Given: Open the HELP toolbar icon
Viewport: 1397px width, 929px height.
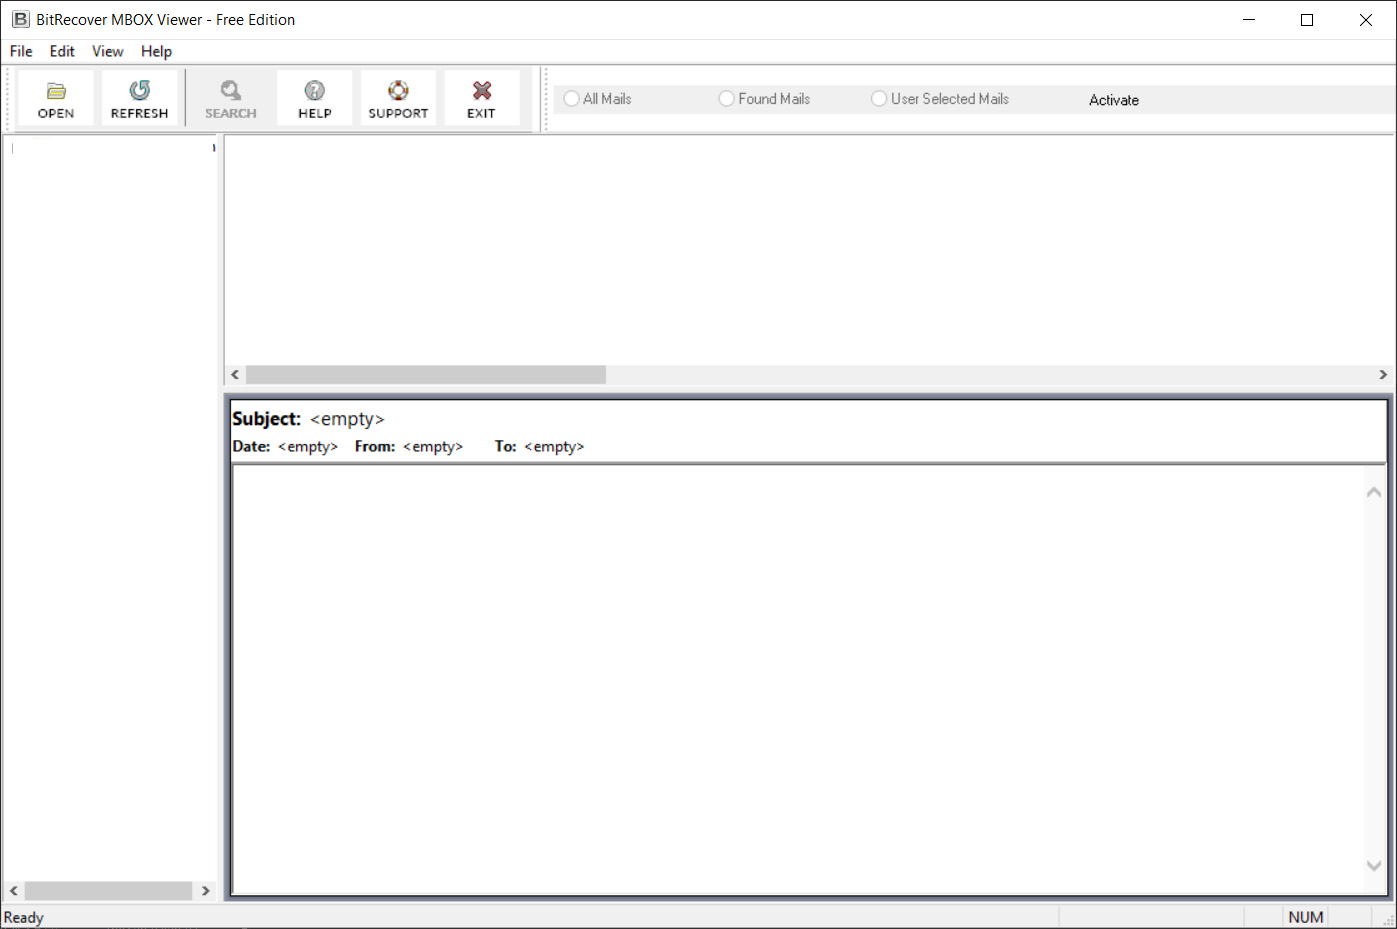Looking at the screenshot, I should (x=315, y=98).
